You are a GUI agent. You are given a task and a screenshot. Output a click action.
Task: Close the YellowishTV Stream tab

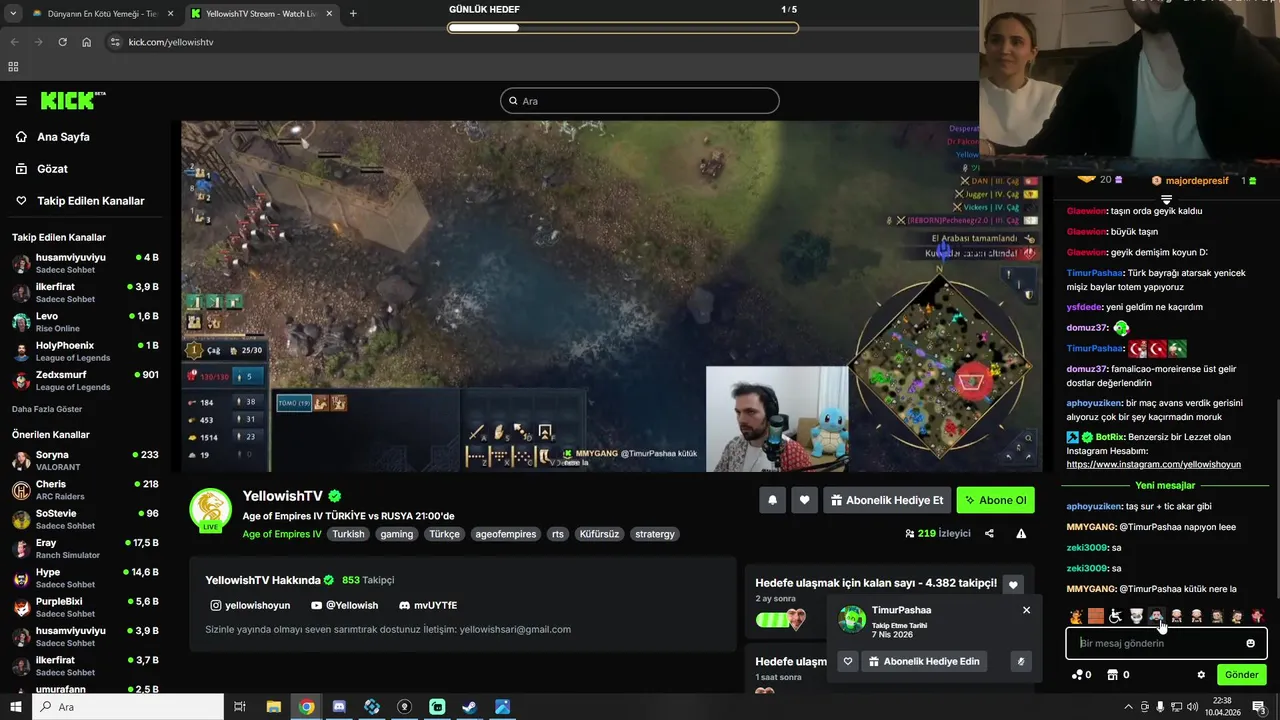(329, 14)
